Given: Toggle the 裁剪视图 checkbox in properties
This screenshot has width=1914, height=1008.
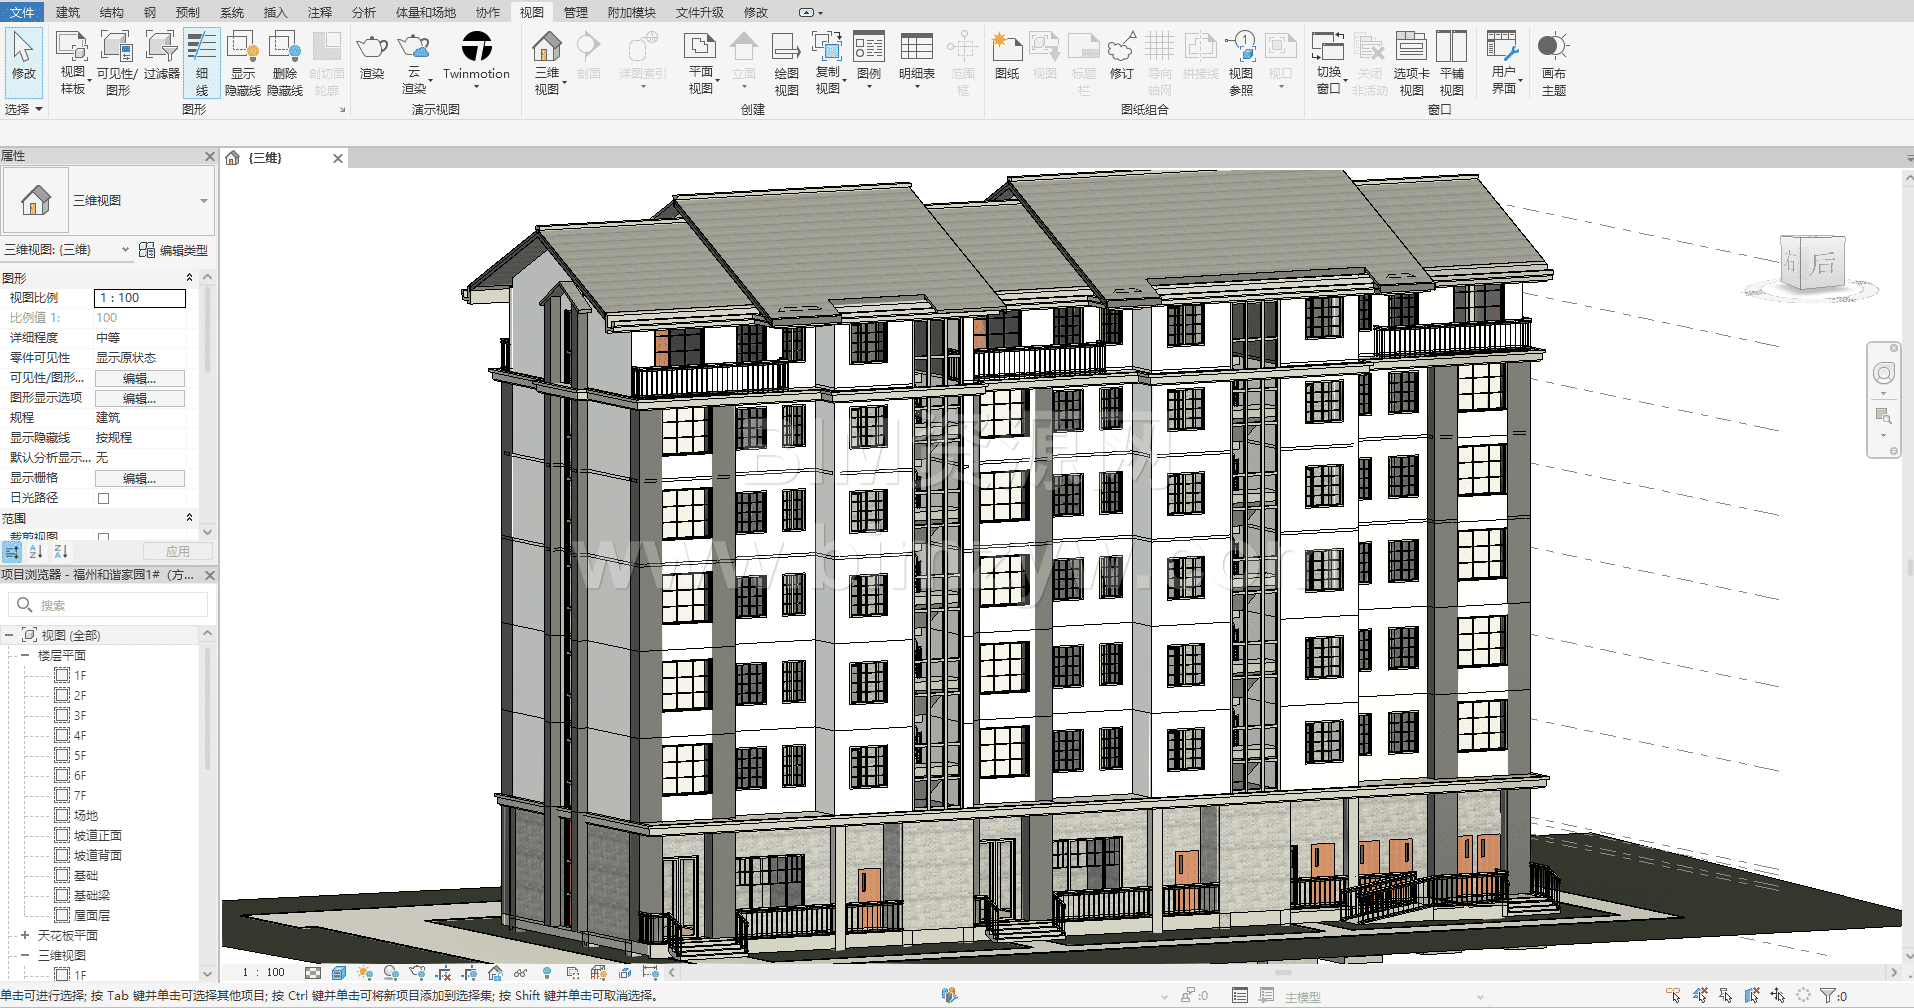Looking at the screenshot, I should pos(103,537).
